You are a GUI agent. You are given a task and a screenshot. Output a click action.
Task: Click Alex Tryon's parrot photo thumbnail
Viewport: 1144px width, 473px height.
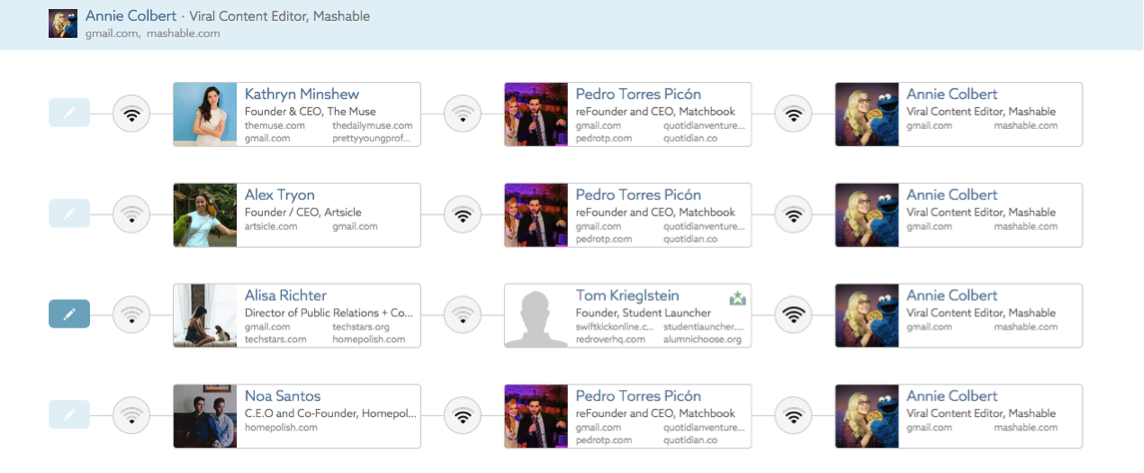[x=205, y=215]
